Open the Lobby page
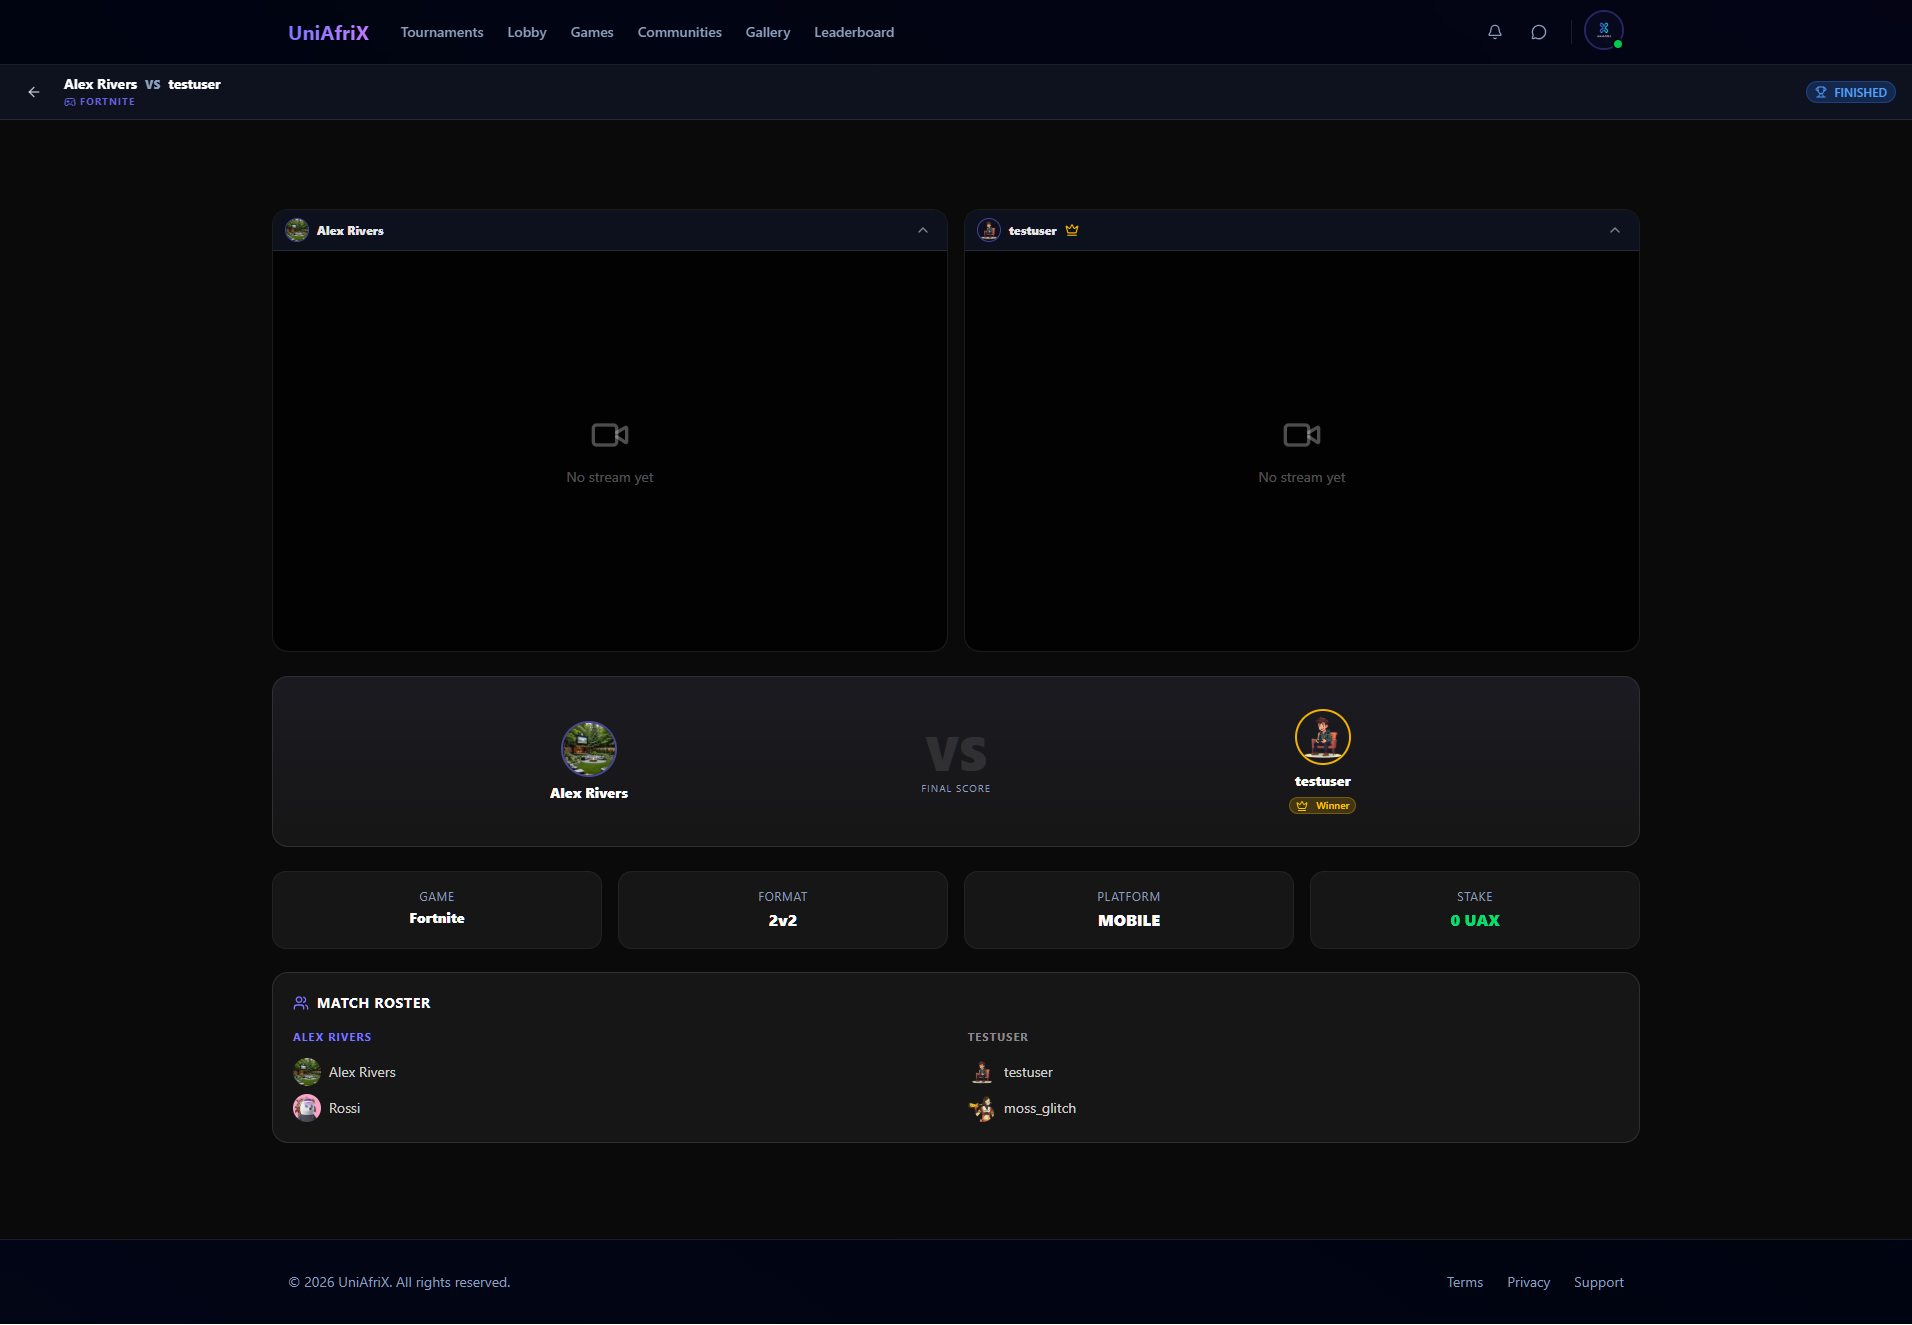This screenshot has height=1325, width=1912. tap(527, 32)
